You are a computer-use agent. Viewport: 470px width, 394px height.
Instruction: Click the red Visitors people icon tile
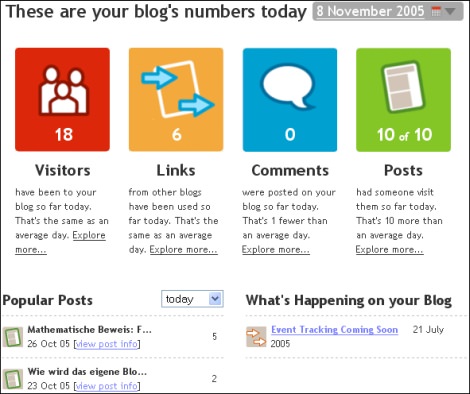pos(62,99)
